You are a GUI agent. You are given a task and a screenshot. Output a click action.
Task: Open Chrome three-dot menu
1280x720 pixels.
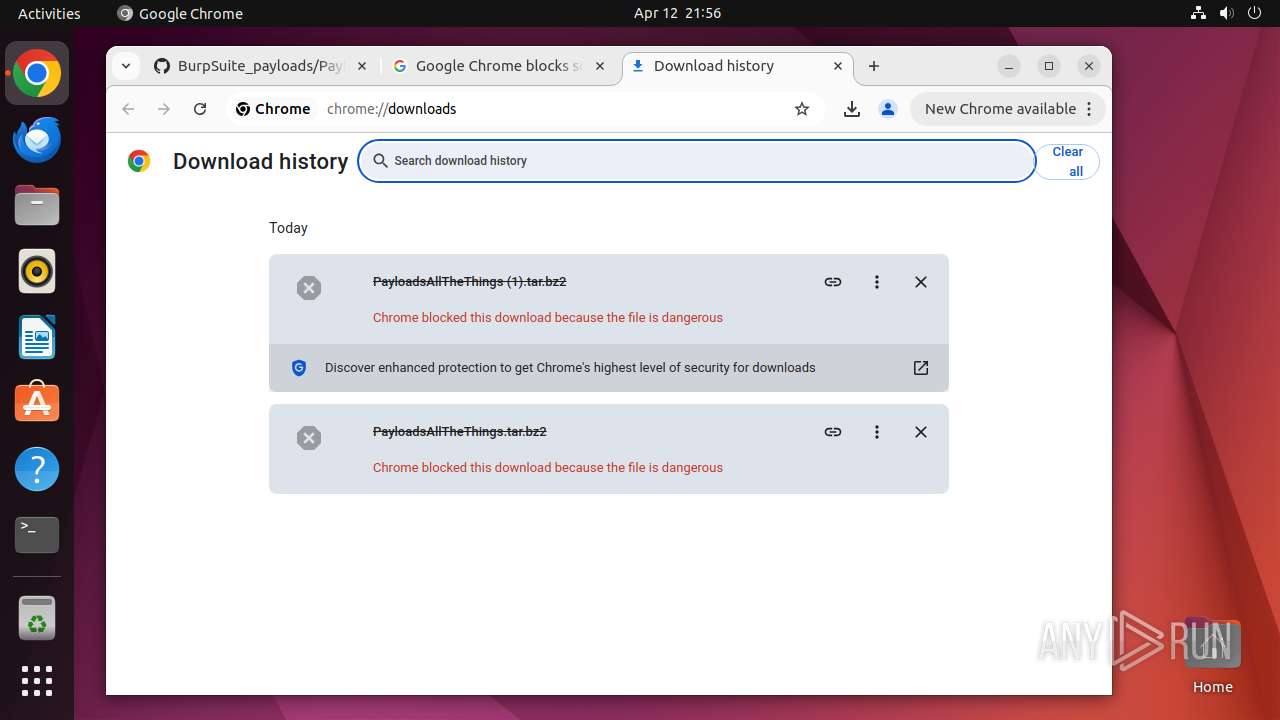tap(1090, 109)
